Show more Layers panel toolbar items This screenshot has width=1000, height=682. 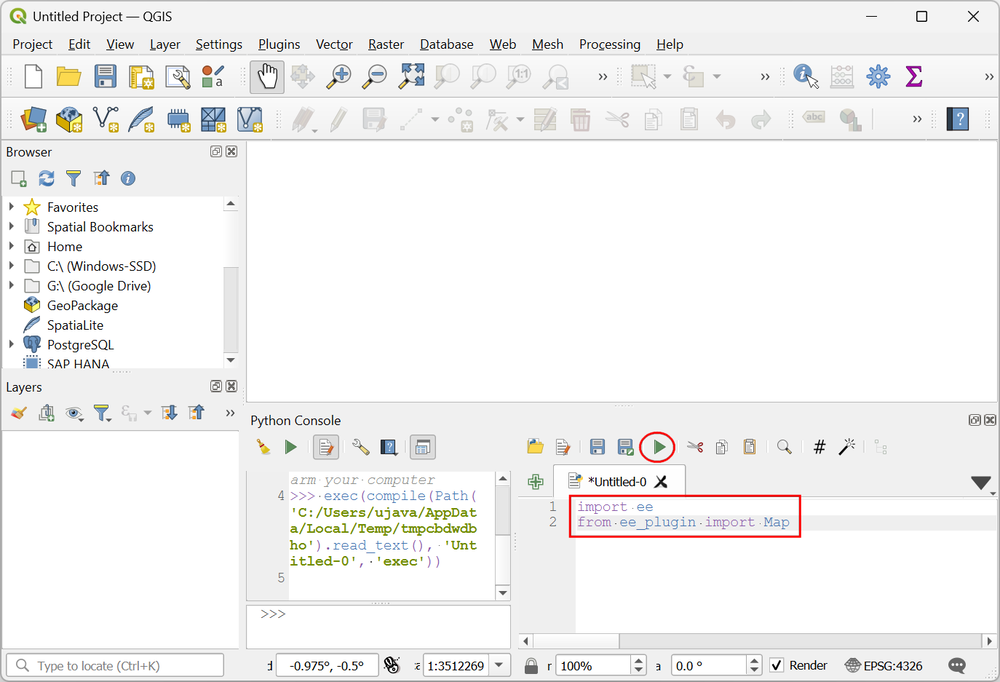click(x=230, y=413)
